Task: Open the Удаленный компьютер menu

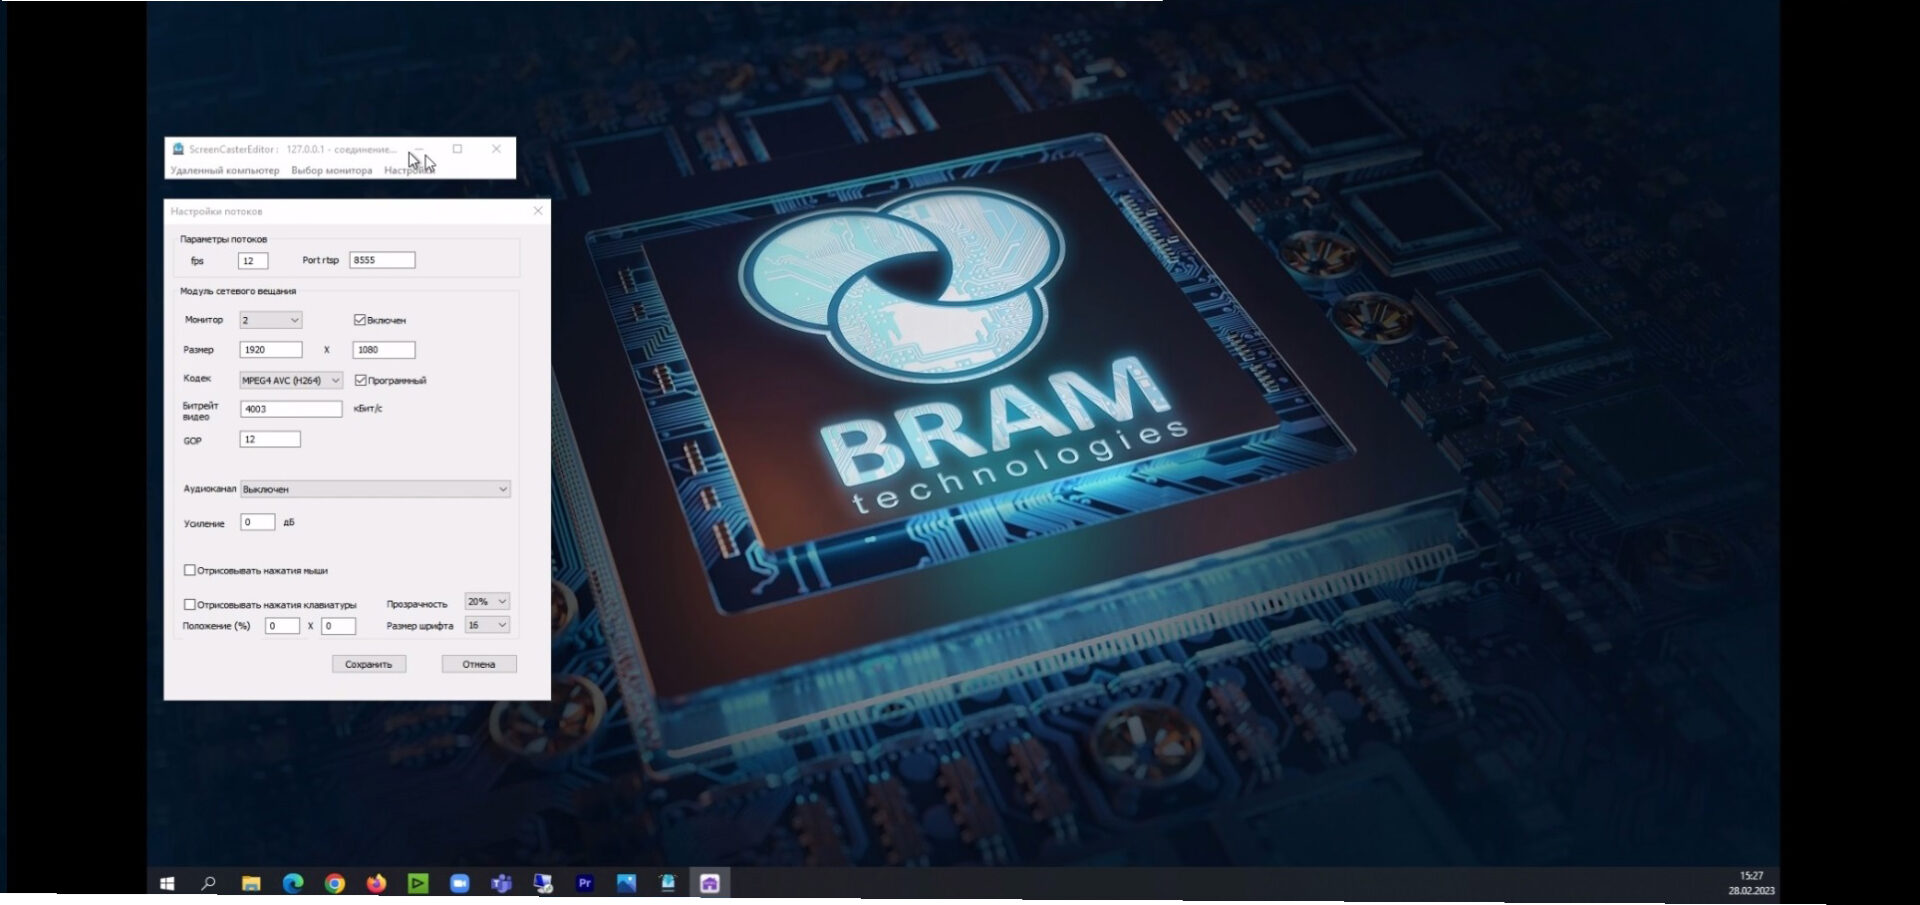Action: (x=225, y=170)
